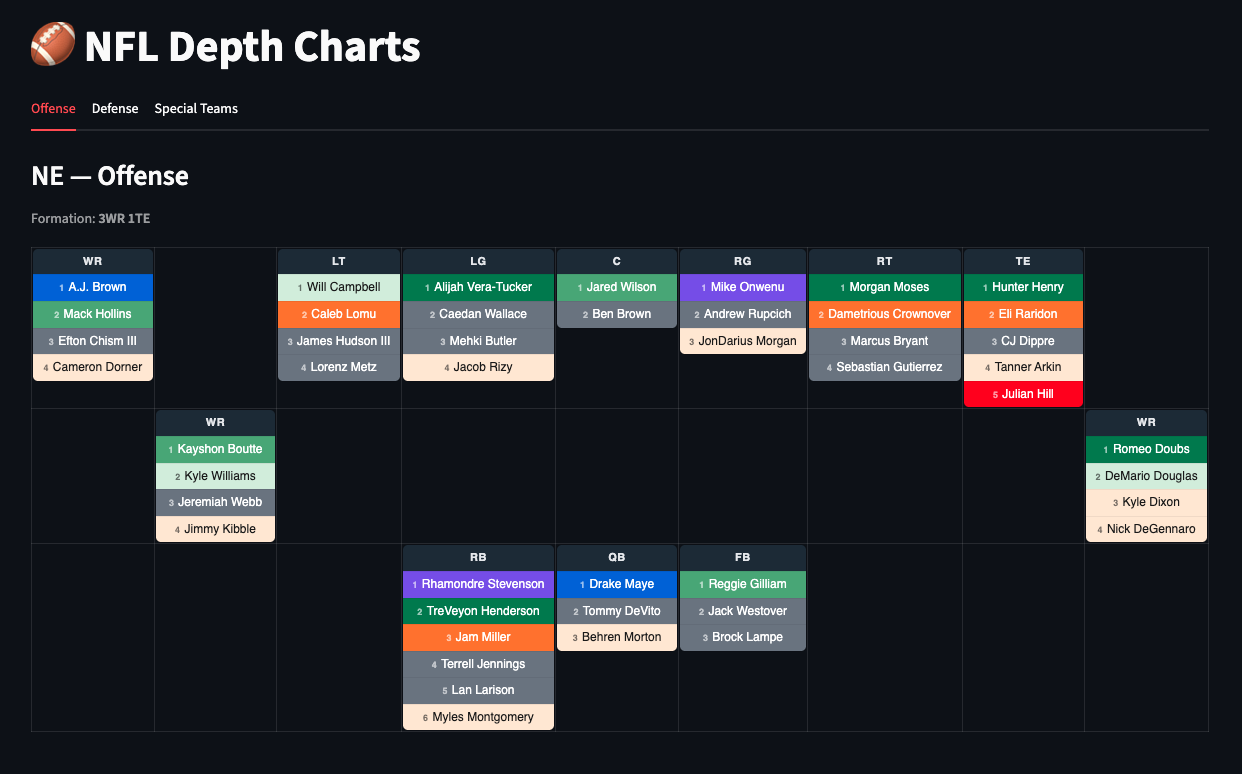Click Jimmy Kibble player card

(x=215, y=529)
